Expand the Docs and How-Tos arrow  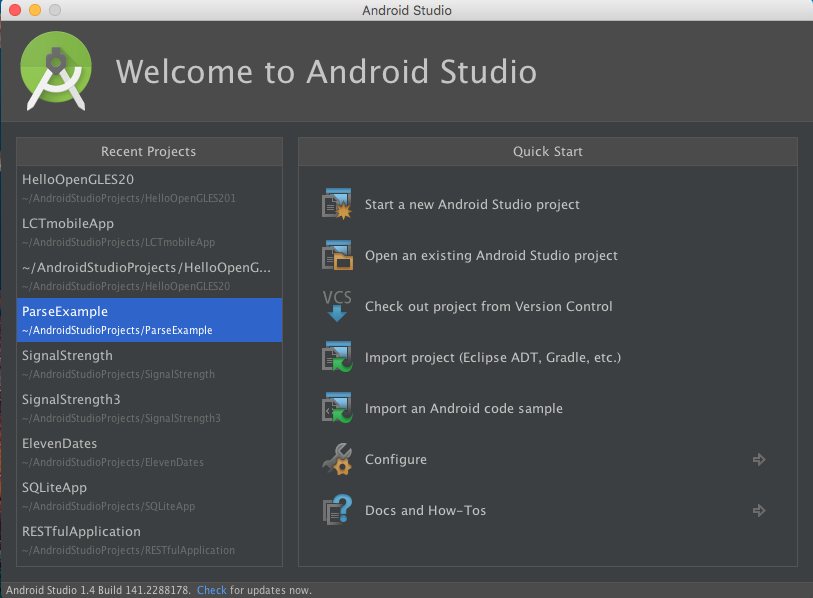[759, 510]
